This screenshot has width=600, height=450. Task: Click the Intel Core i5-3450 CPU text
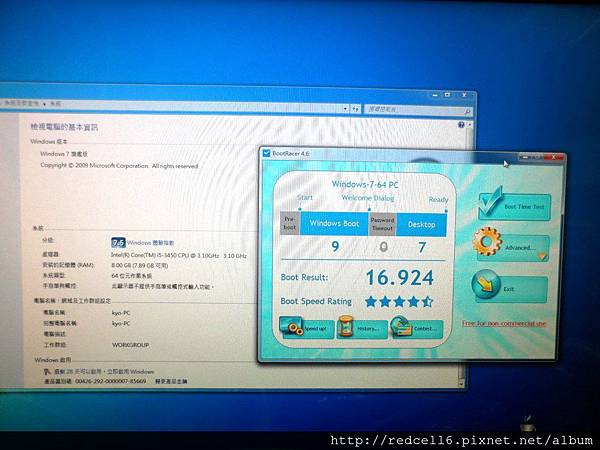pyautogui.click(x=179, y=255)
